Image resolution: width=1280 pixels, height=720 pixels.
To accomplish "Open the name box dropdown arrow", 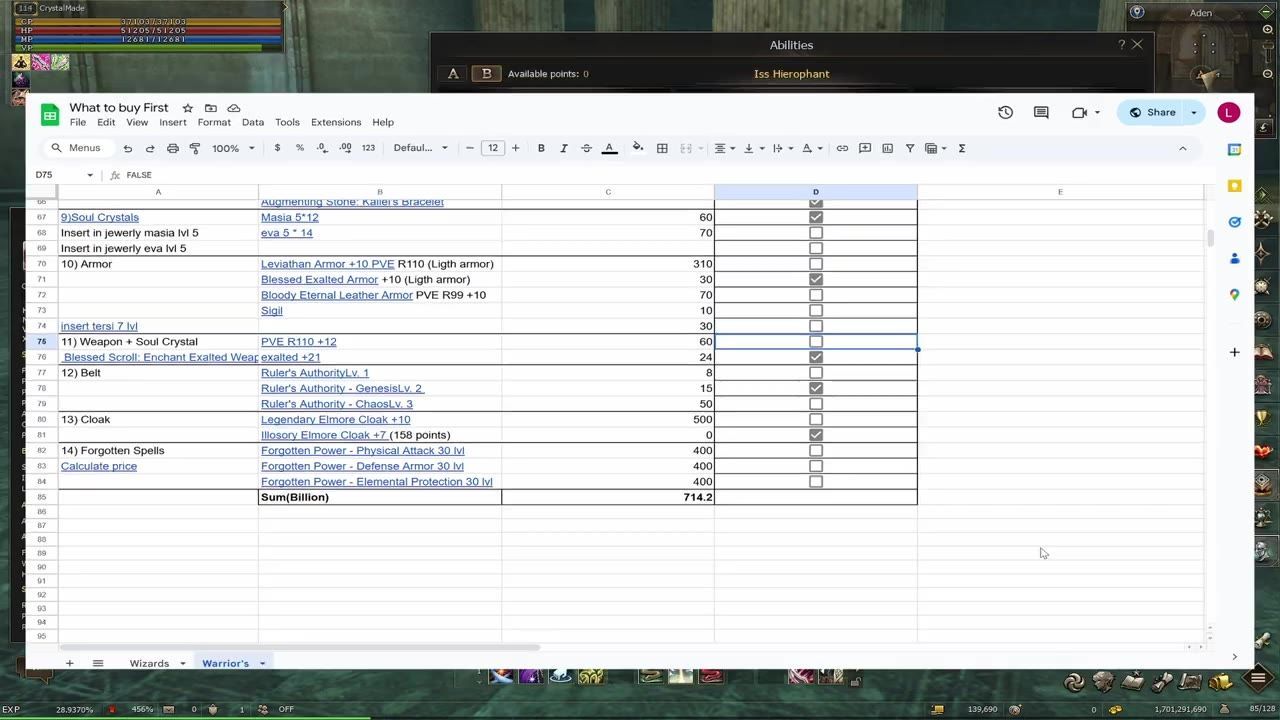I will pyautogui.click(x=89, y=175).
